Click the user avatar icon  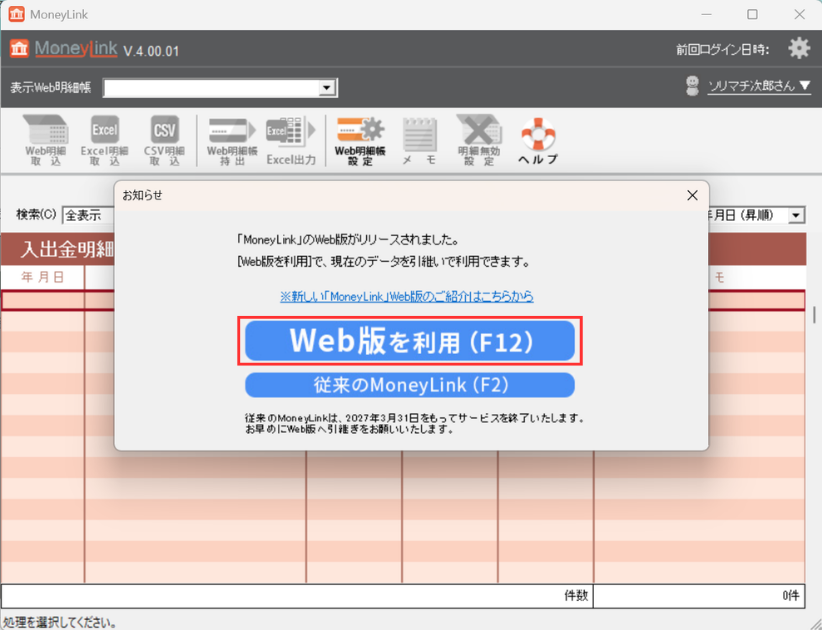693,85
